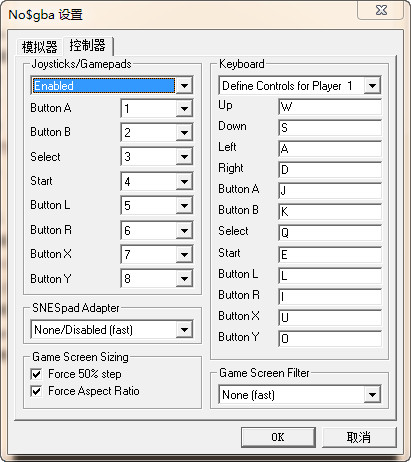
Task: Toggle the Force Aspect Ratio checkbox
Action: (x=36, y=391)
